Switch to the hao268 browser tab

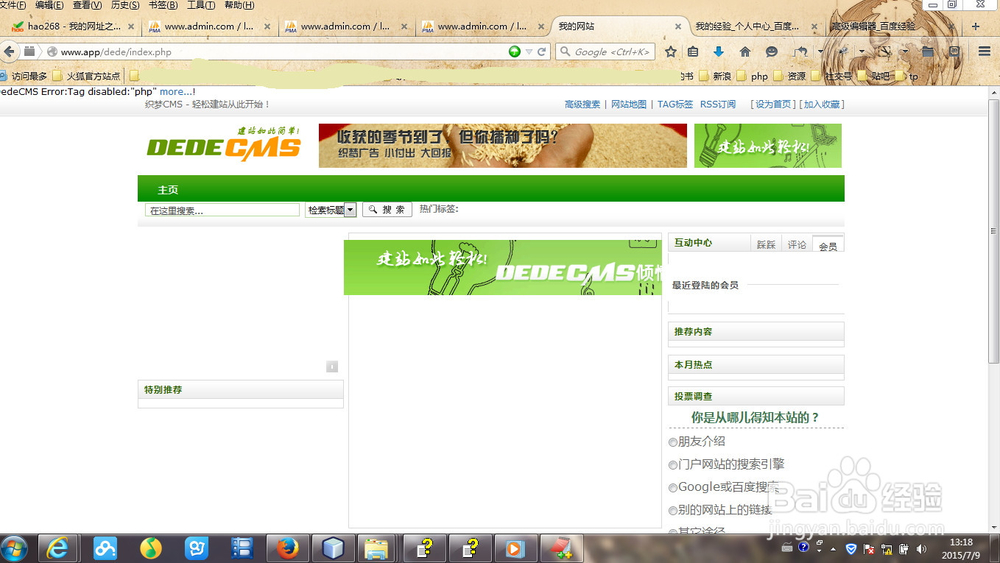coord(72,26)
